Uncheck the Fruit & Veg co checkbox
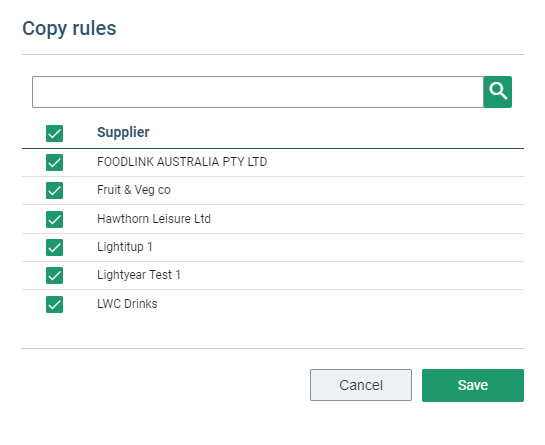Viewport: 545px width, 445px height. (55, 191)
